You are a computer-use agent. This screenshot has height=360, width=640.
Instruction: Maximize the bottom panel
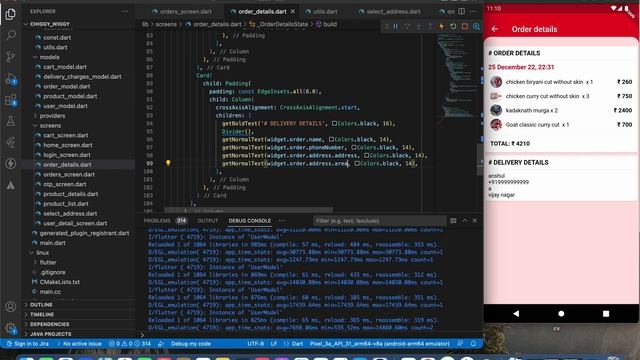click(x=464, y=220)
